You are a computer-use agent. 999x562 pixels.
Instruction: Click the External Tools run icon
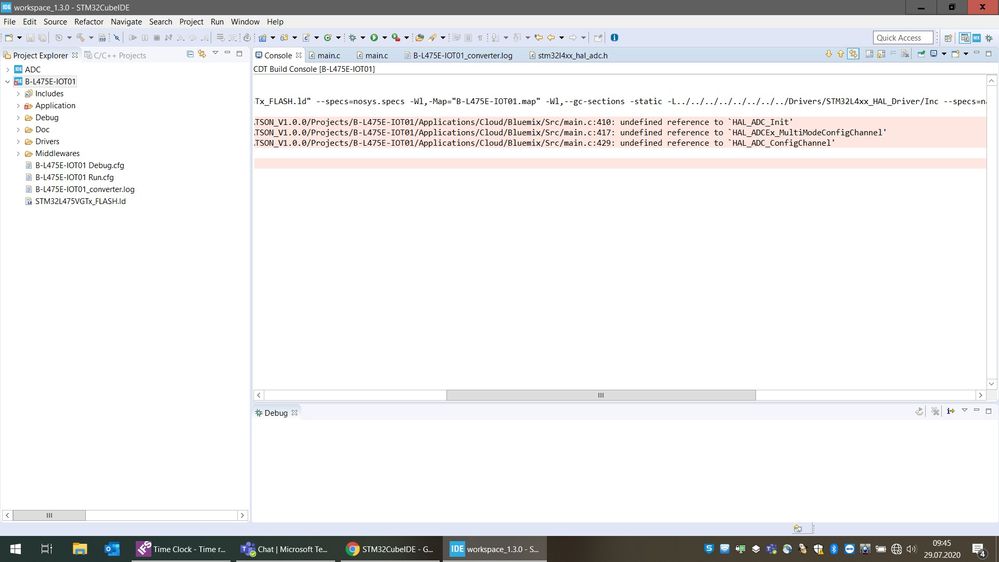[x=396, y=38]
